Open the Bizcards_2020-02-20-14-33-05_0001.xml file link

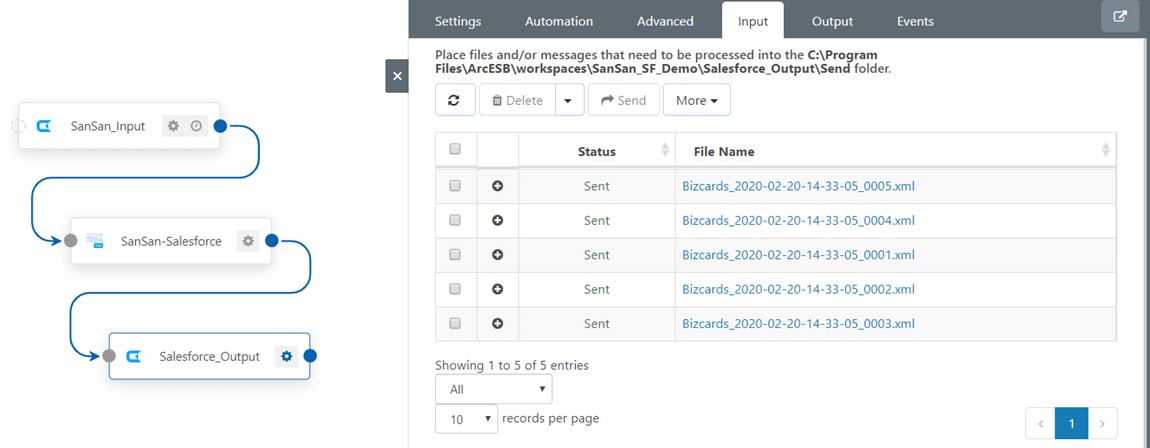798,255
